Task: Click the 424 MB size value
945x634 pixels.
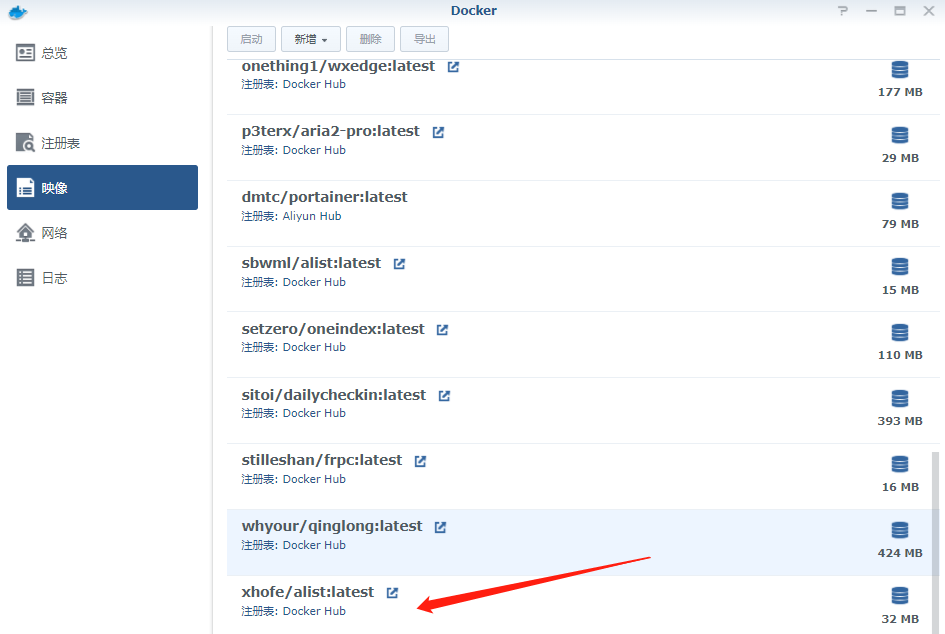Action: click(x=900, y=553)
